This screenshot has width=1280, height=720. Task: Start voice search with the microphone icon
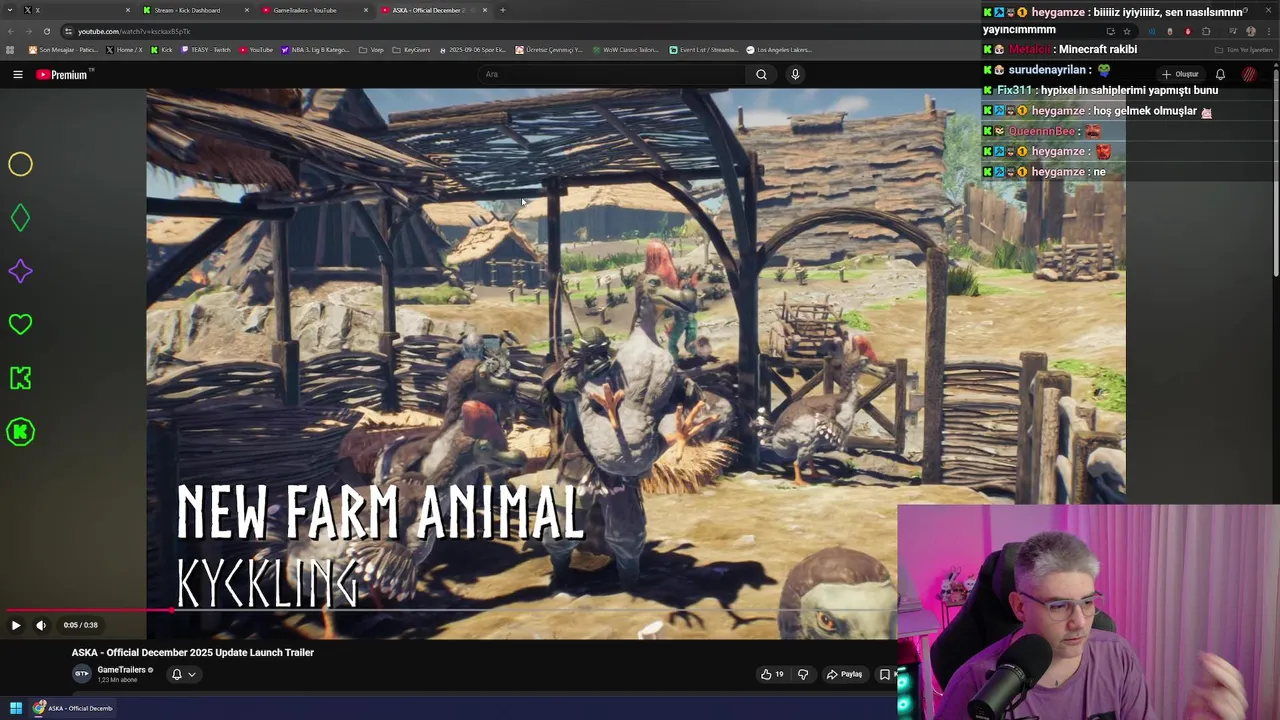point(795,74)
